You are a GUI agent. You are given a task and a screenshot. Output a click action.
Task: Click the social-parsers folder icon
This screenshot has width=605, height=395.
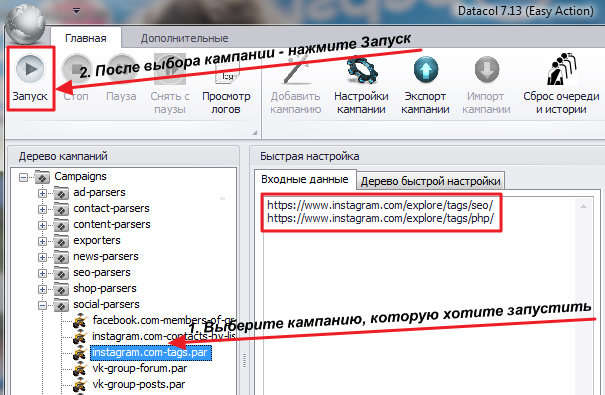[x=61, y=305]
